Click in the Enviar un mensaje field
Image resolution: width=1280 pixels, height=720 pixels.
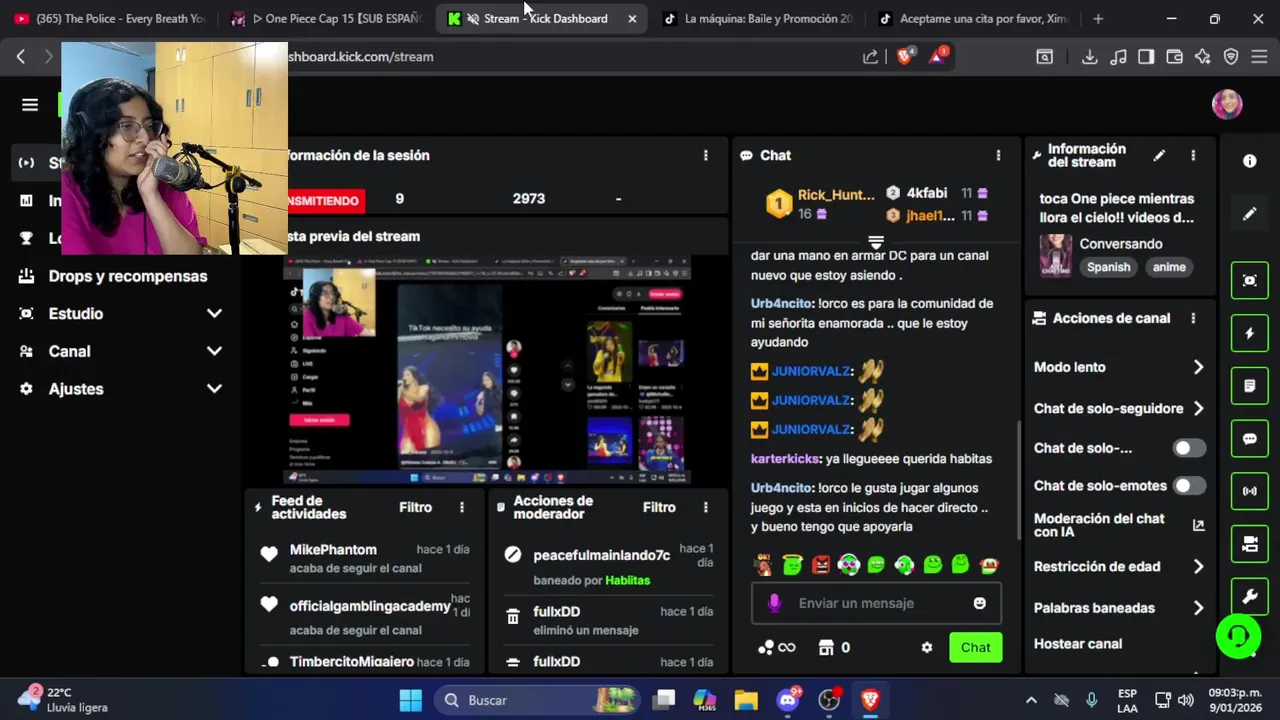coord(875,603)
